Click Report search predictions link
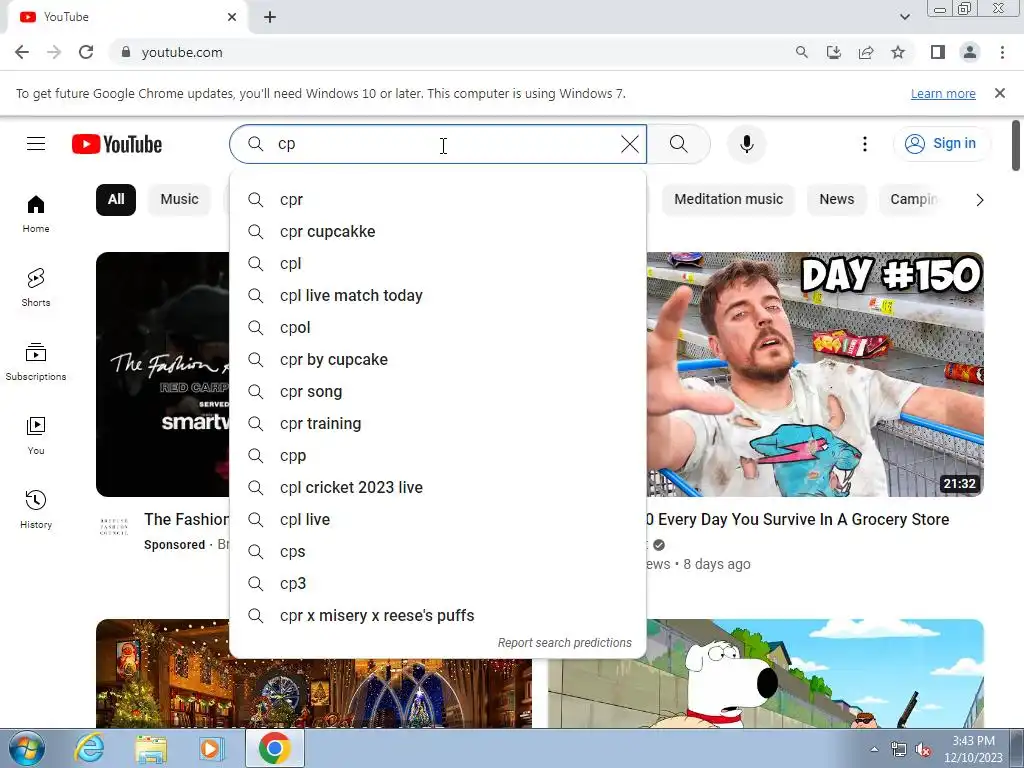Image resolution: width=1024 pixels, height=768 pixels. [x=564, y=643]
